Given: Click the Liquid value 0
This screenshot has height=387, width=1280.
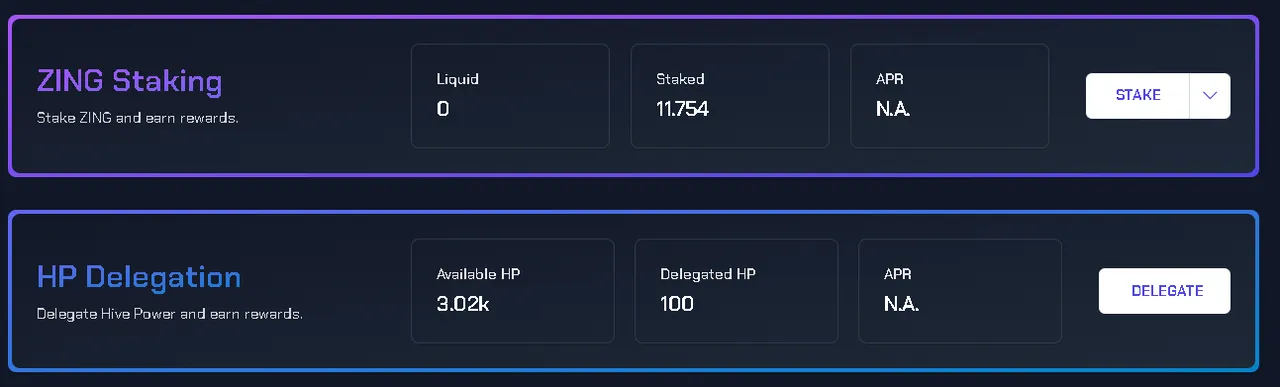Looking at the screenshot, I should coord(443,109).
